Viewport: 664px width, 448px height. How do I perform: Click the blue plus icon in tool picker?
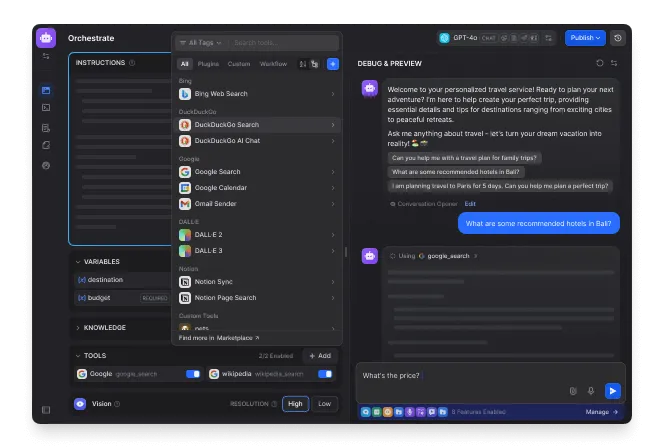point(333,64)
